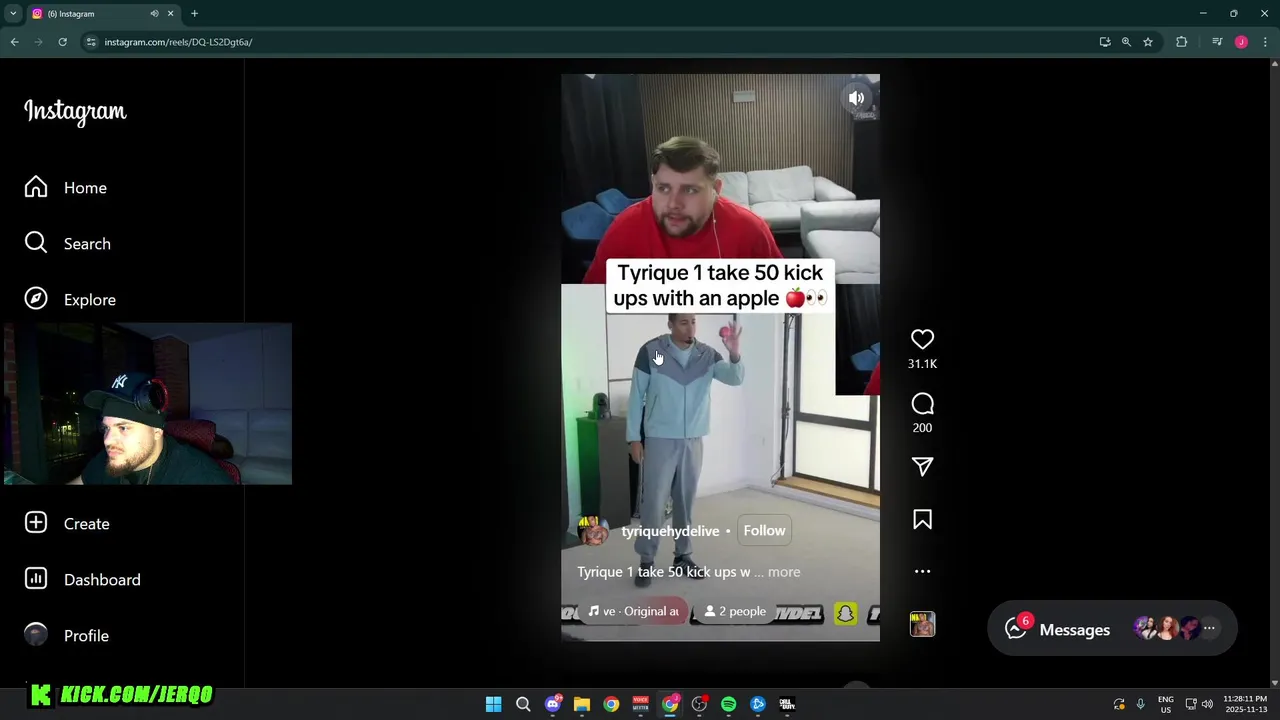Image resolution: width=1280 pixels, height=720 pixels.
Task: Open the tyriquehydelive username link
Action: (x=670, y=531)
